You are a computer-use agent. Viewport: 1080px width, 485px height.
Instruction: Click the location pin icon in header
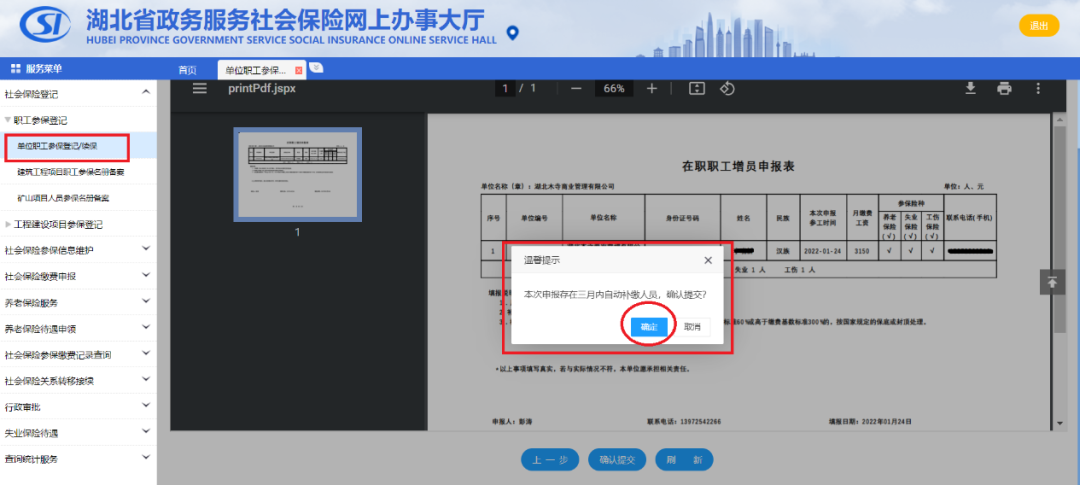tap(512, 33)
